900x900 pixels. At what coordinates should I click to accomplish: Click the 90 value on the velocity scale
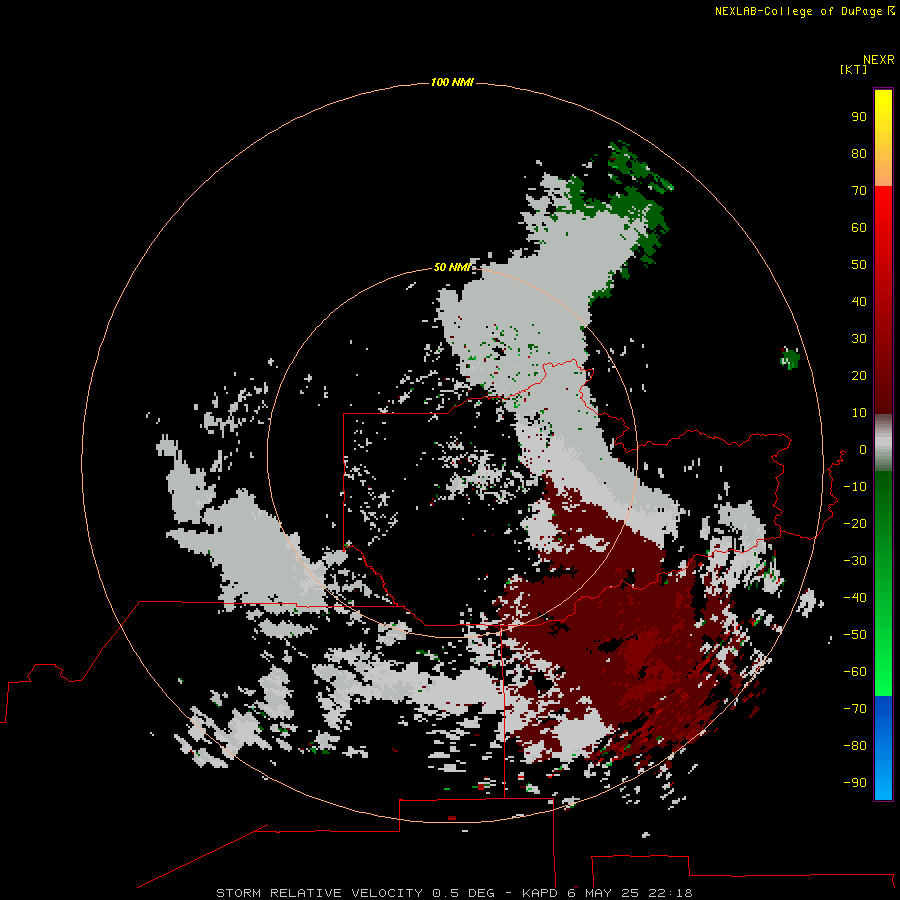(x=859, y=117)
